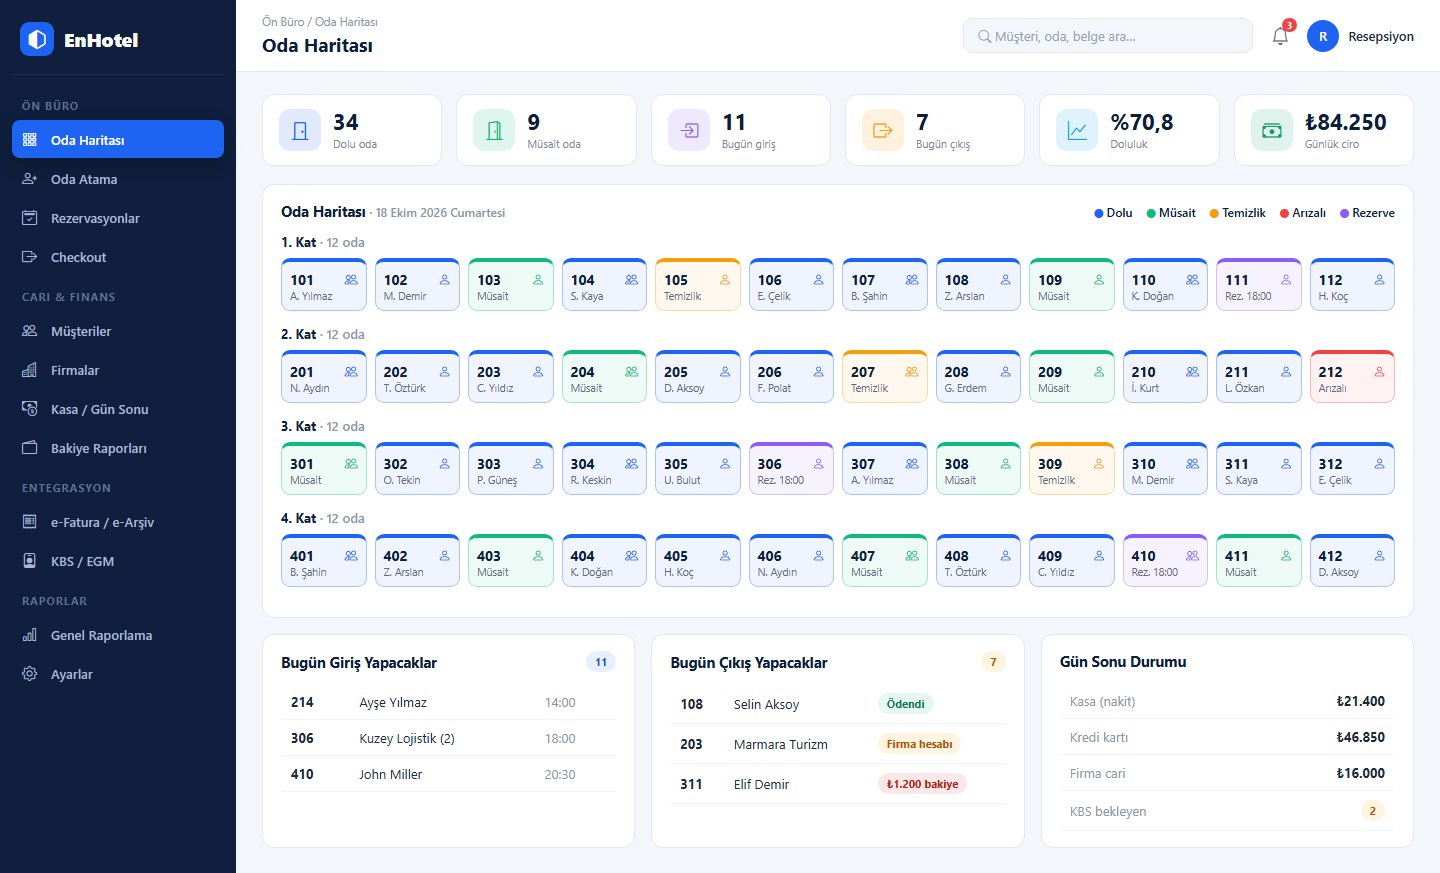The width and height of the screenshot is (1440, 873).
Task: Open Oda Atama menu item
Action: (118, 179)
